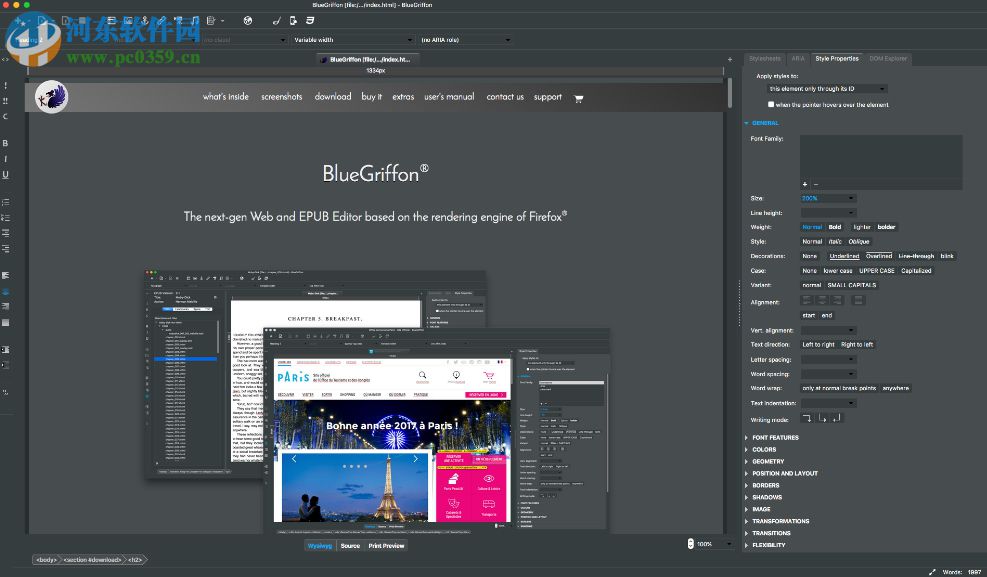Click the bulleted list icon in sidebar
Image resolution: width=987 pixels, height=577 pixels.
coord(5,203)
